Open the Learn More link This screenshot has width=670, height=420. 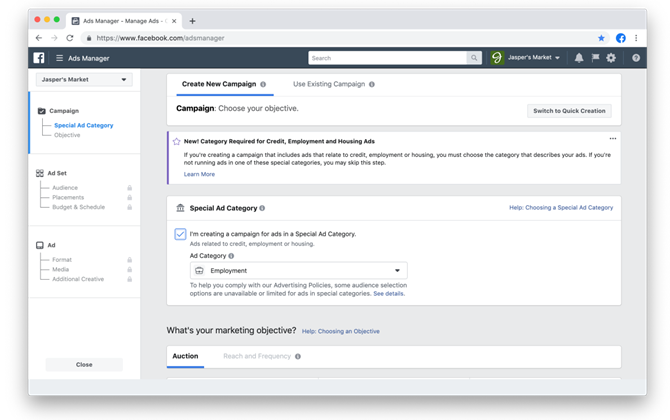(199, 174)
